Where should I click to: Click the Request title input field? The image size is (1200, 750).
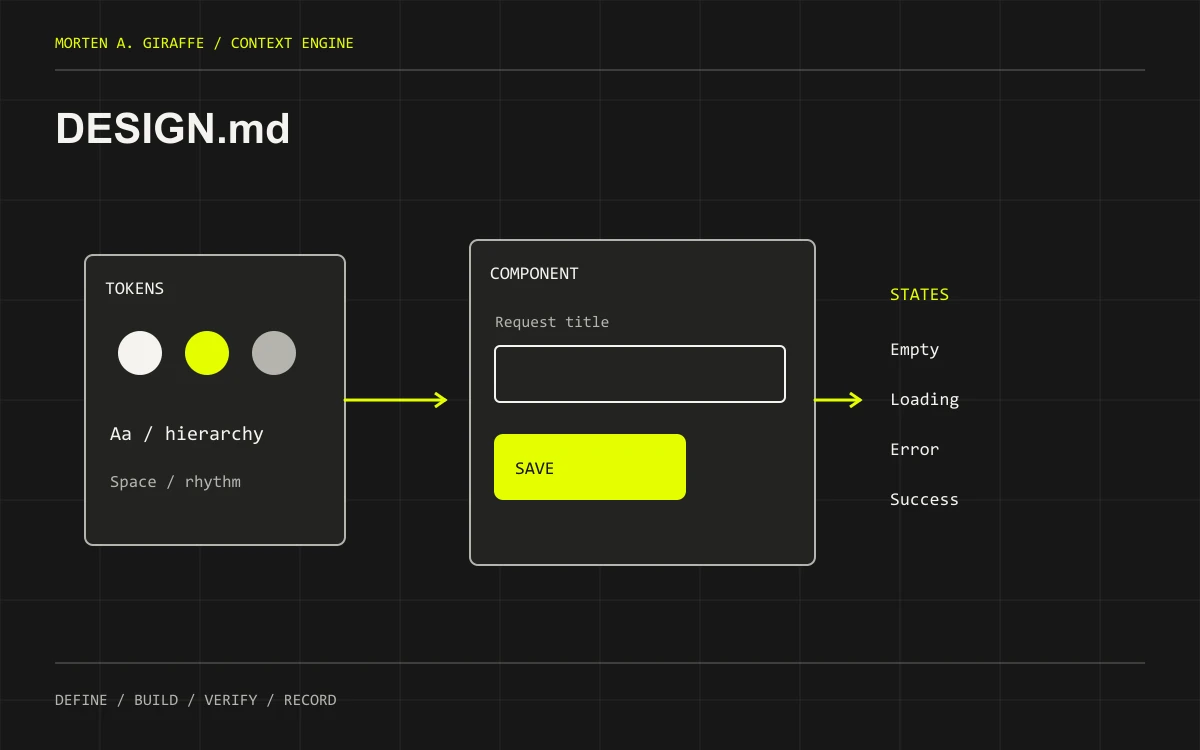click(640, 374)
